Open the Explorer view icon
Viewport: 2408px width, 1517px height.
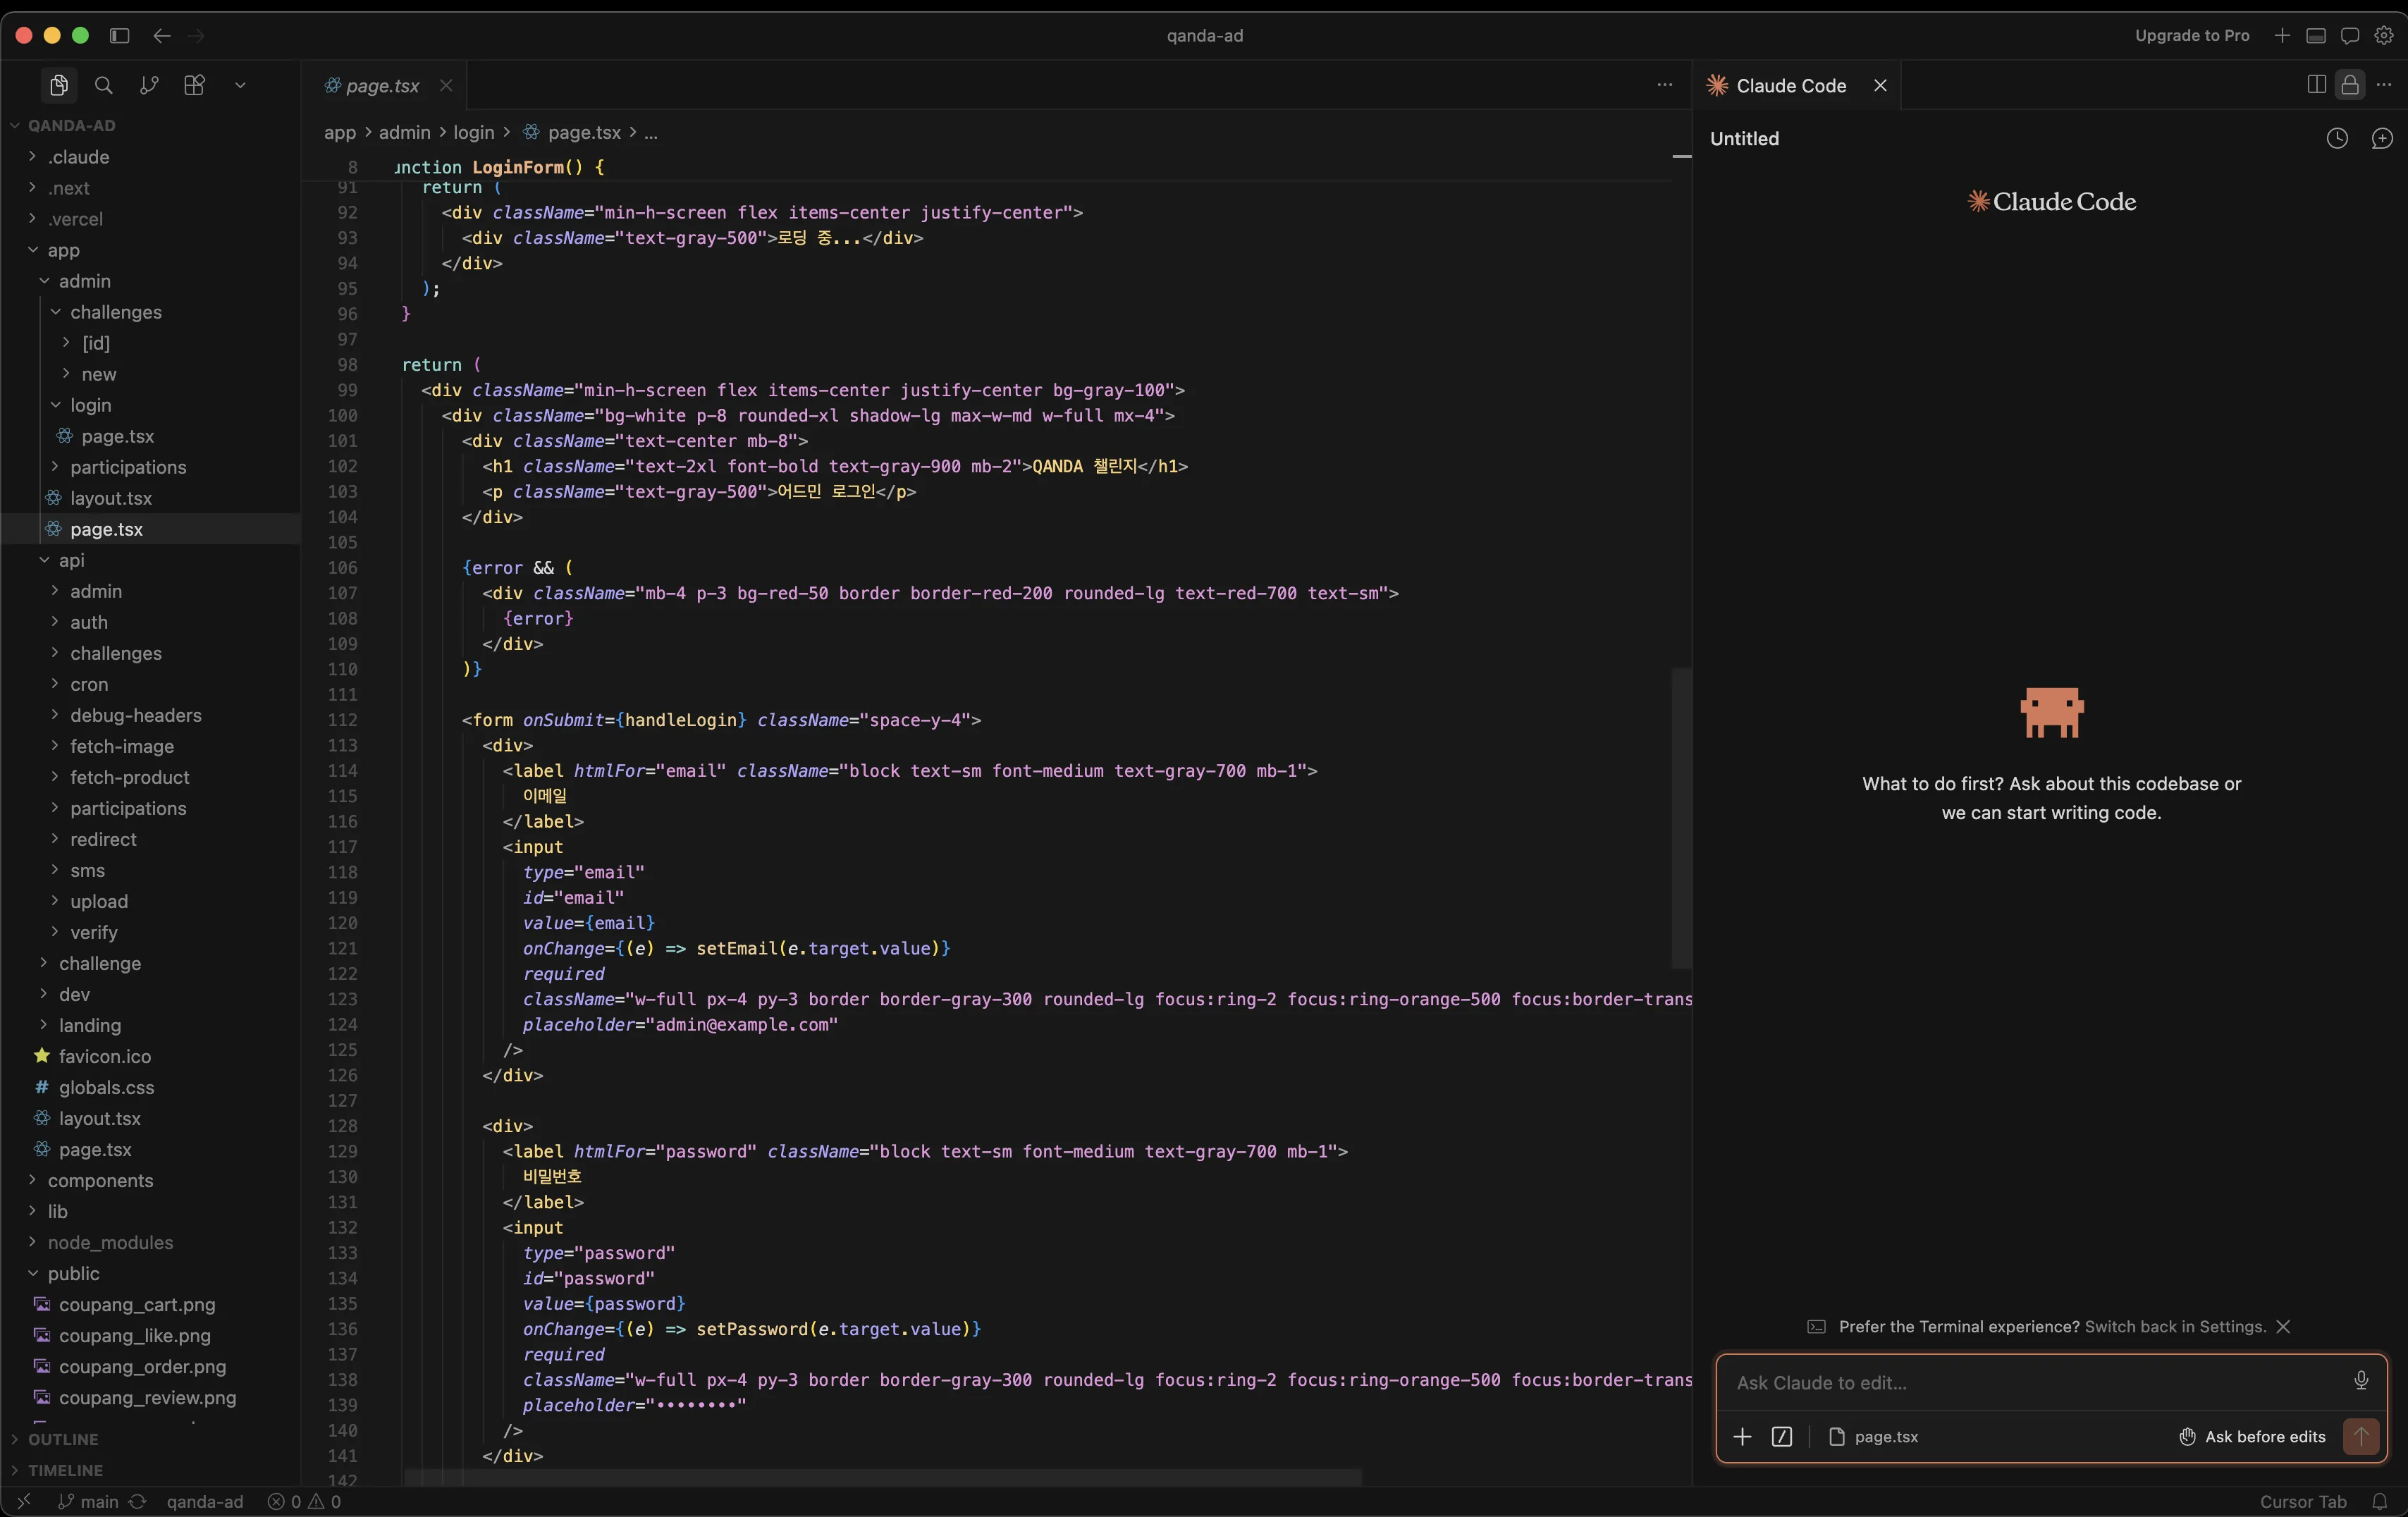click(59, 85)
